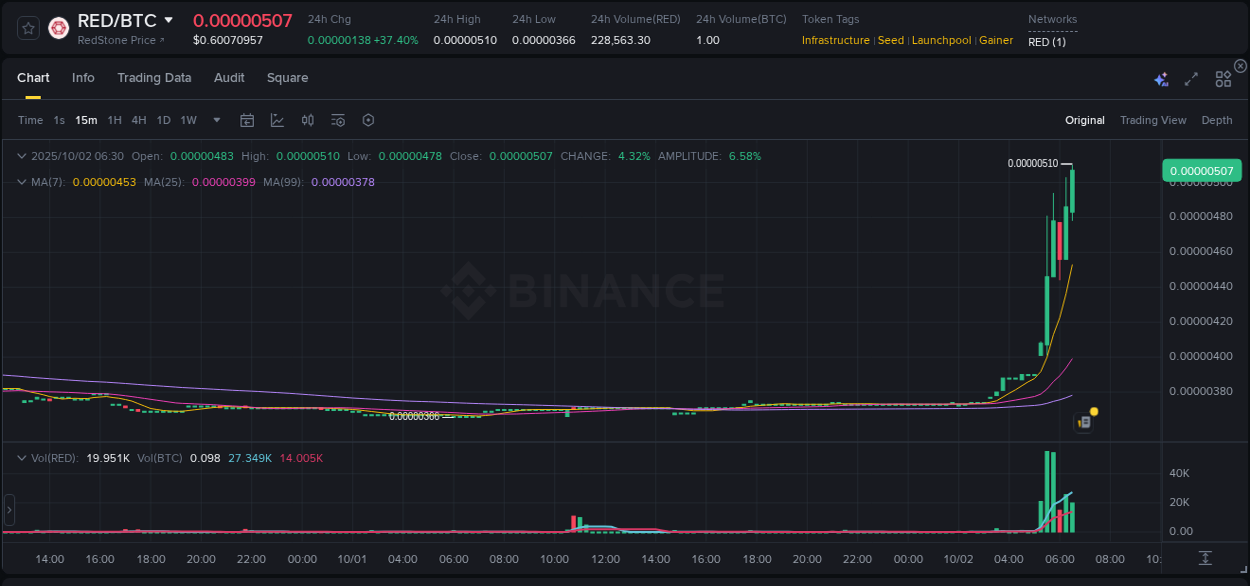
Task: Reset chart scale icon at bottom right
Action: (x=1206, y=558)
